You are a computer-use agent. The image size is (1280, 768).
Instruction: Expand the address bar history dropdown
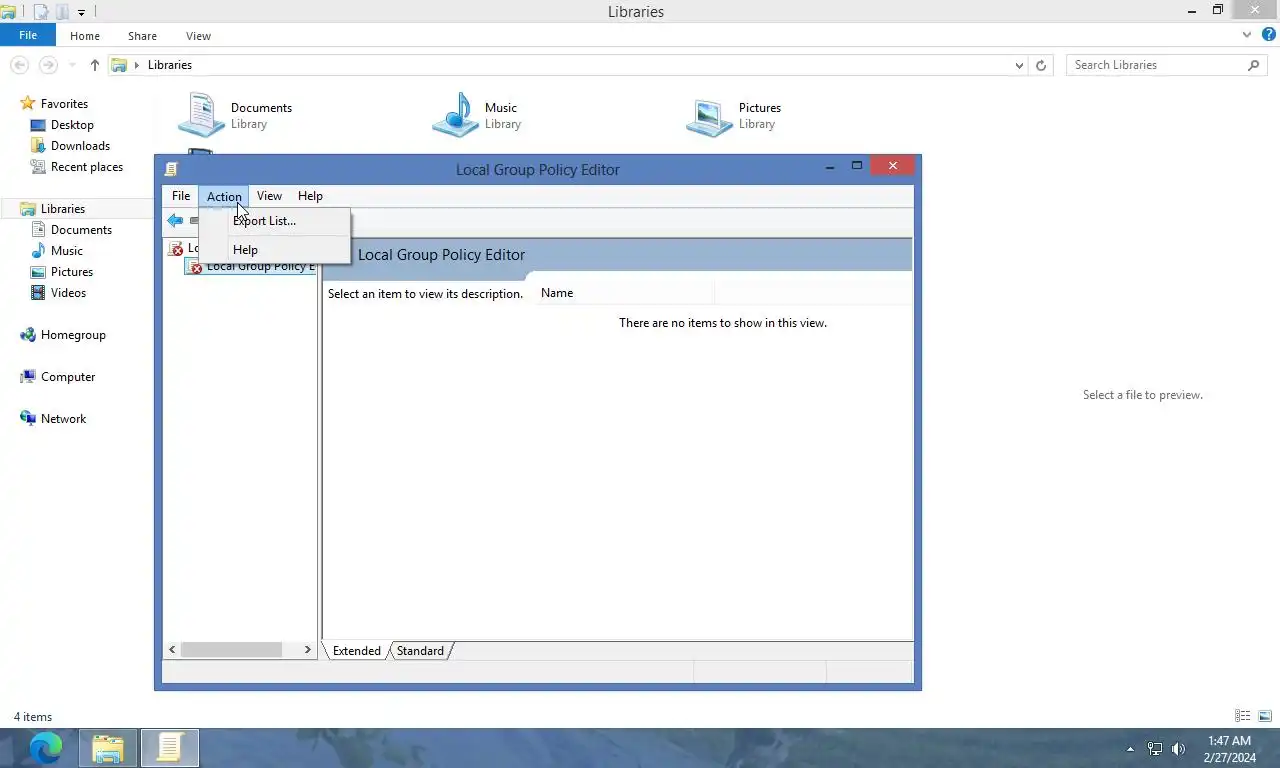coord(1019,65)
